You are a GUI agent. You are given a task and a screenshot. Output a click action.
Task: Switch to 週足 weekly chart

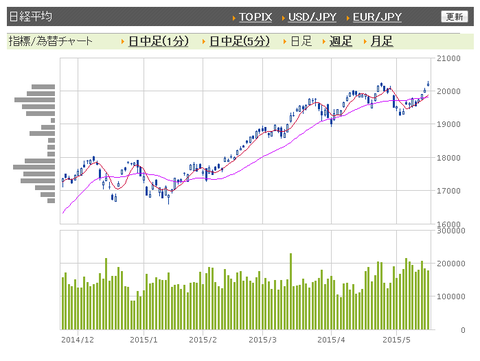[341, 41]
